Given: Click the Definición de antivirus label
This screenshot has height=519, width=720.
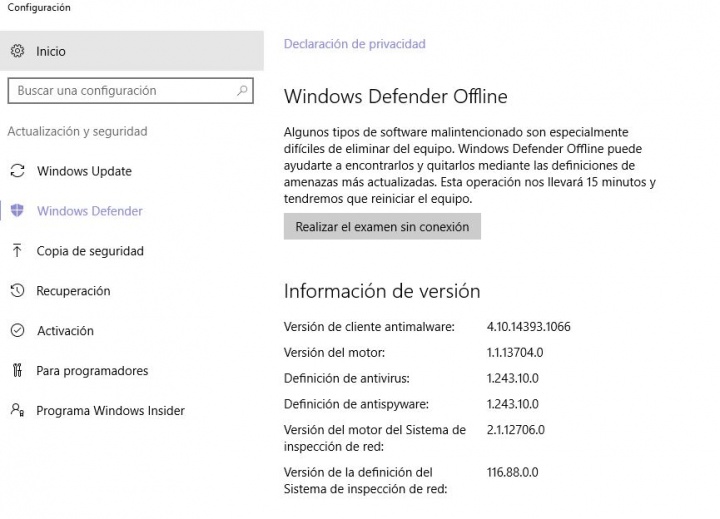Looking at the screenshot, I should tap(347, 378).
